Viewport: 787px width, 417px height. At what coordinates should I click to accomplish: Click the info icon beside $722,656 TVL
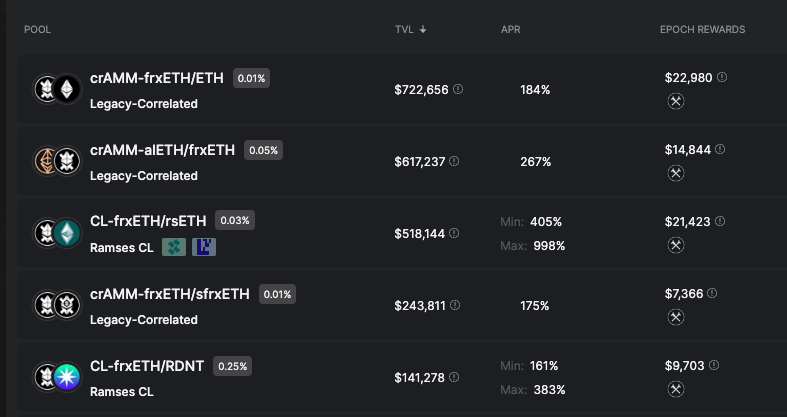(458, 89)
